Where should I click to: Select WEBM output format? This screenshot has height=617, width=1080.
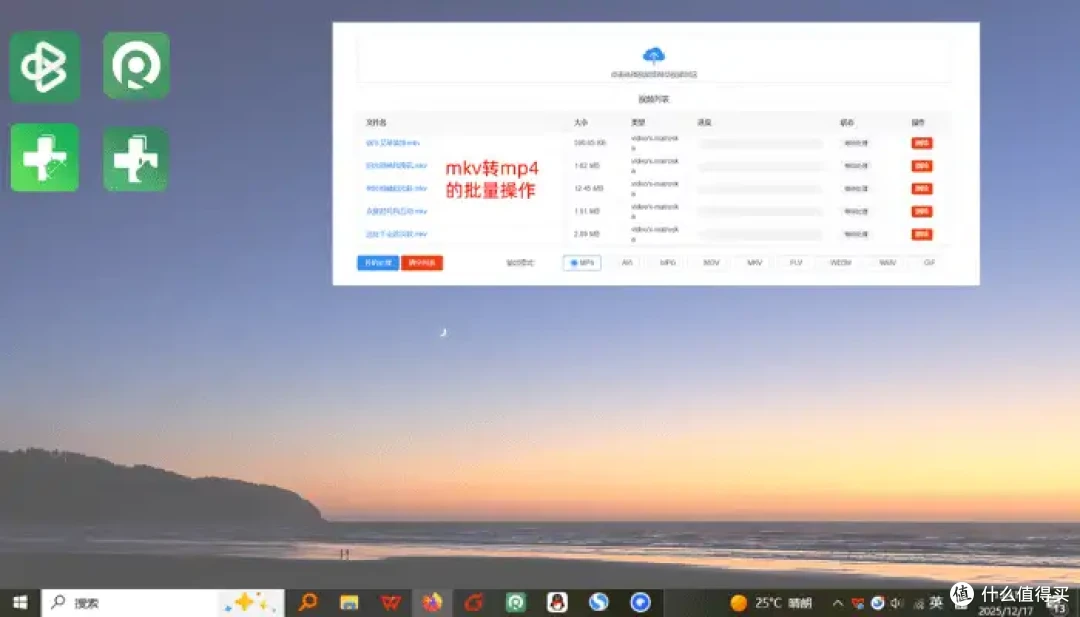[840, 263]
